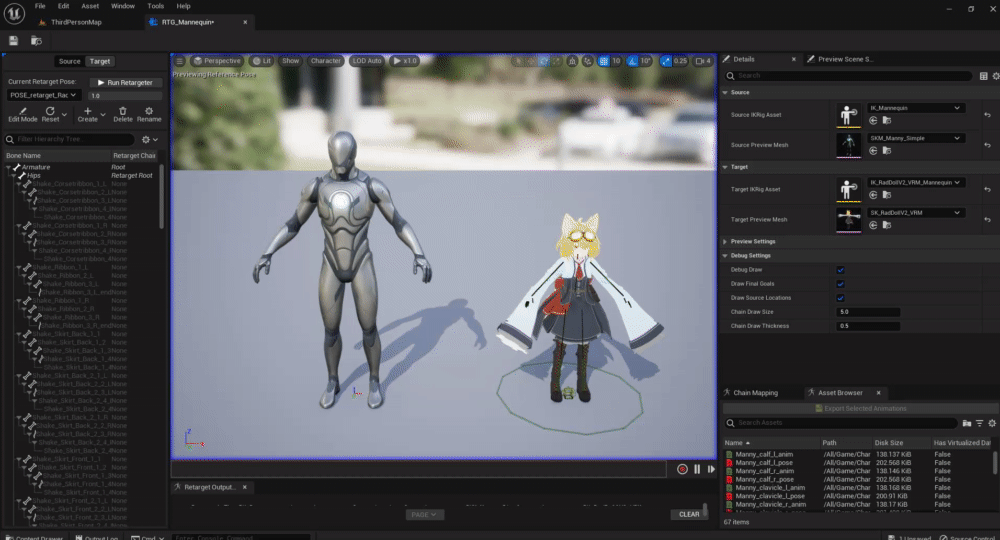Toggle the Debug Draw checkbox
The width and height of the screenshot is (1000, 540).
[840, 270]
